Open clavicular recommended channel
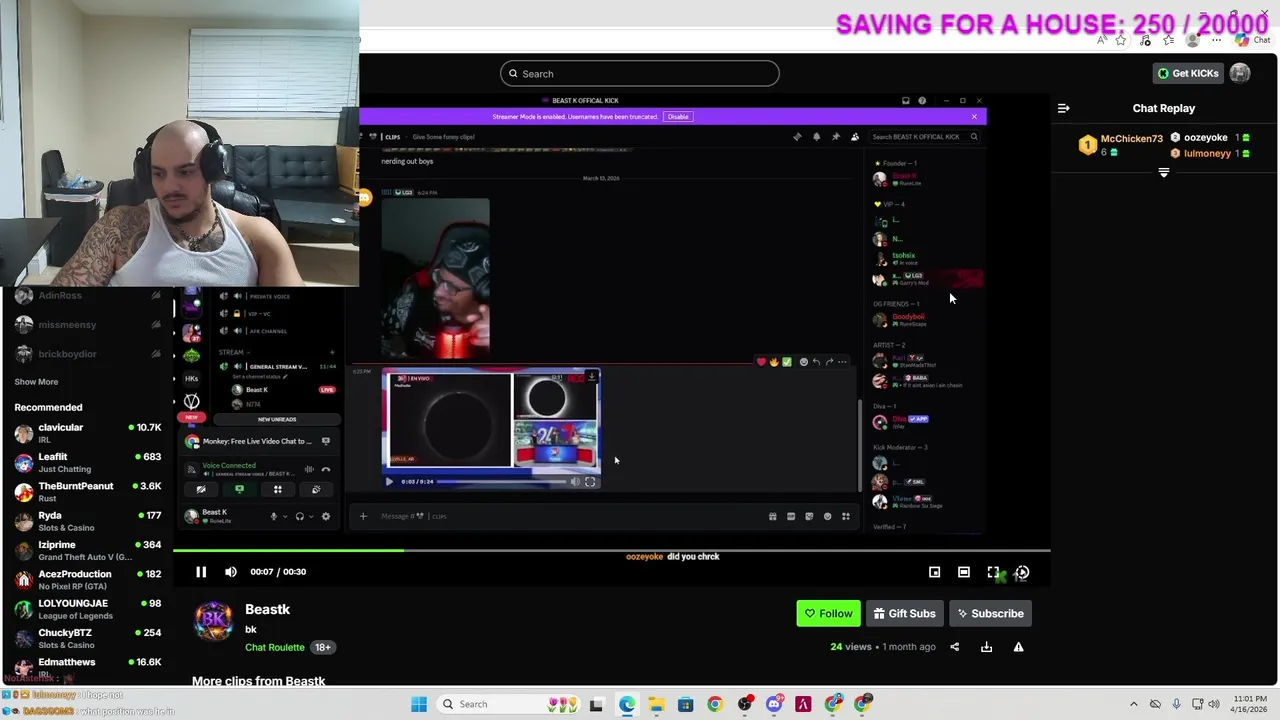 88,433
